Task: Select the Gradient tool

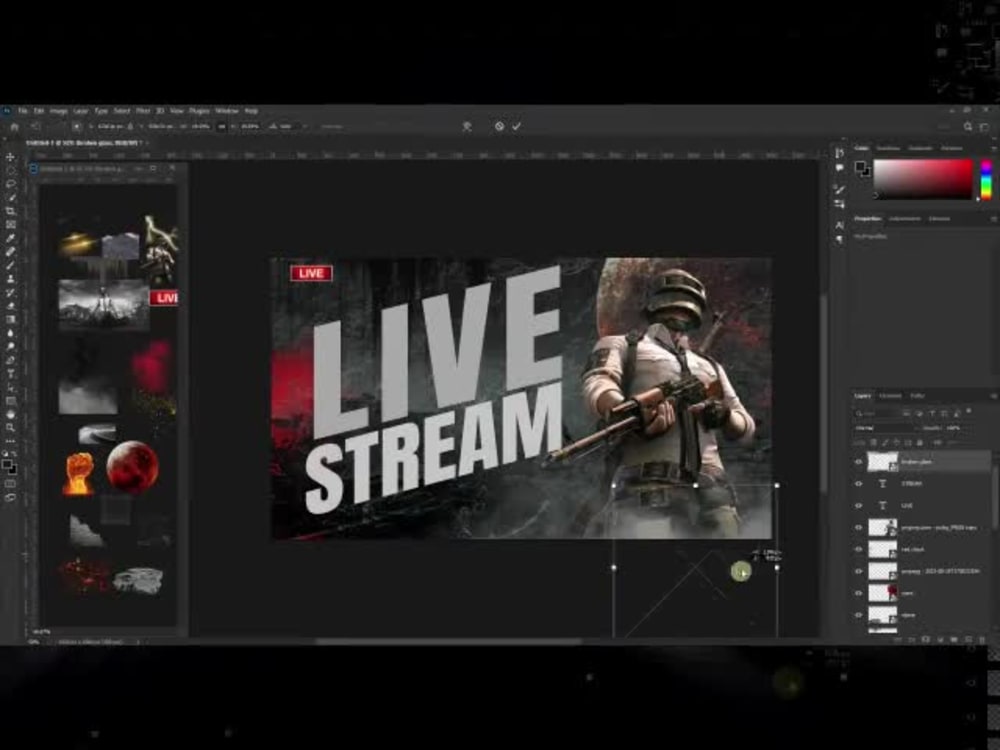Action: coord(10,320)
